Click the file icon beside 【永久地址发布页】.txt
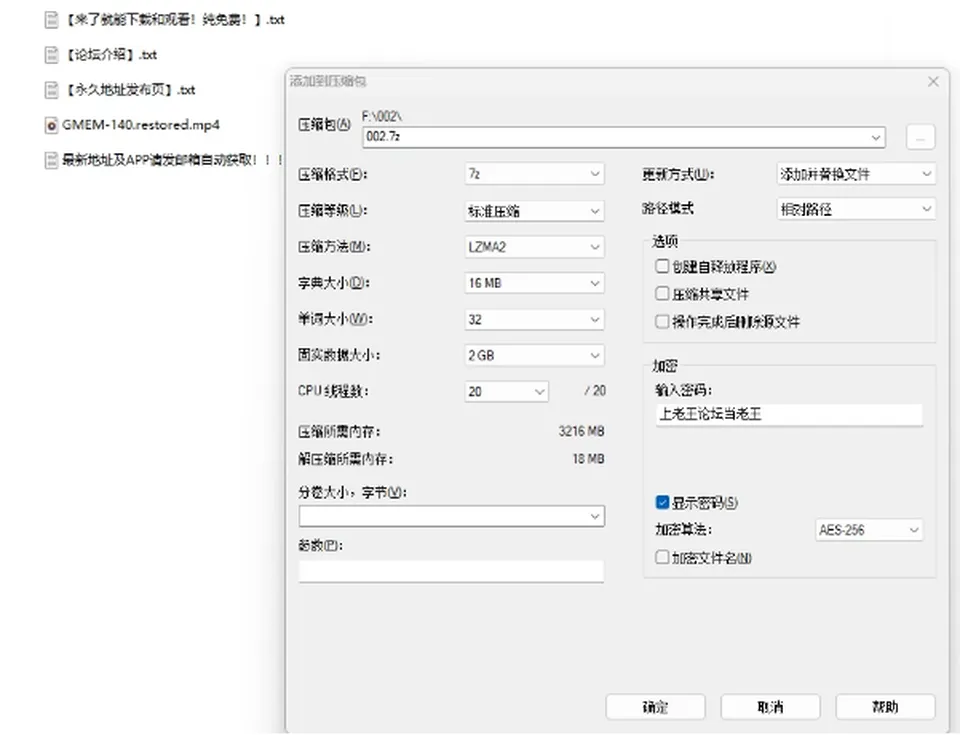 pyautogui.click(x=51, y=90)
